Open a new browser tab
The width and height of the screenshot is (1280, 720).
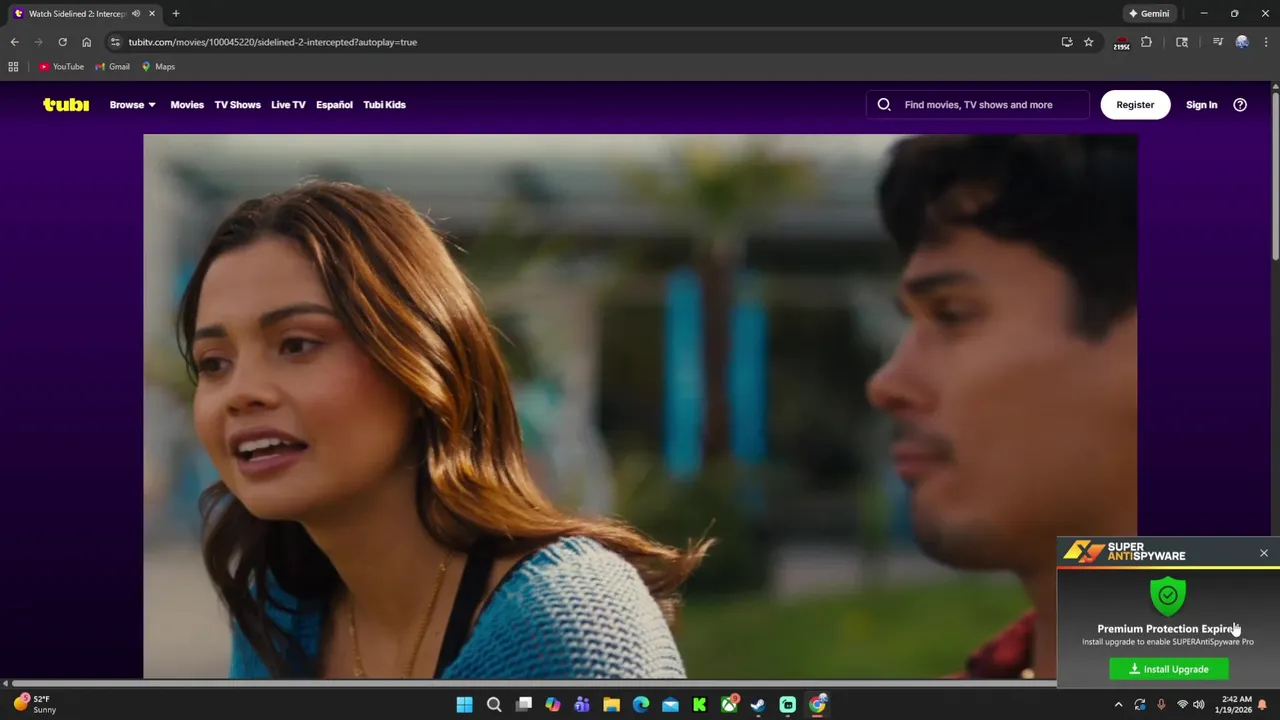[176, 14]
